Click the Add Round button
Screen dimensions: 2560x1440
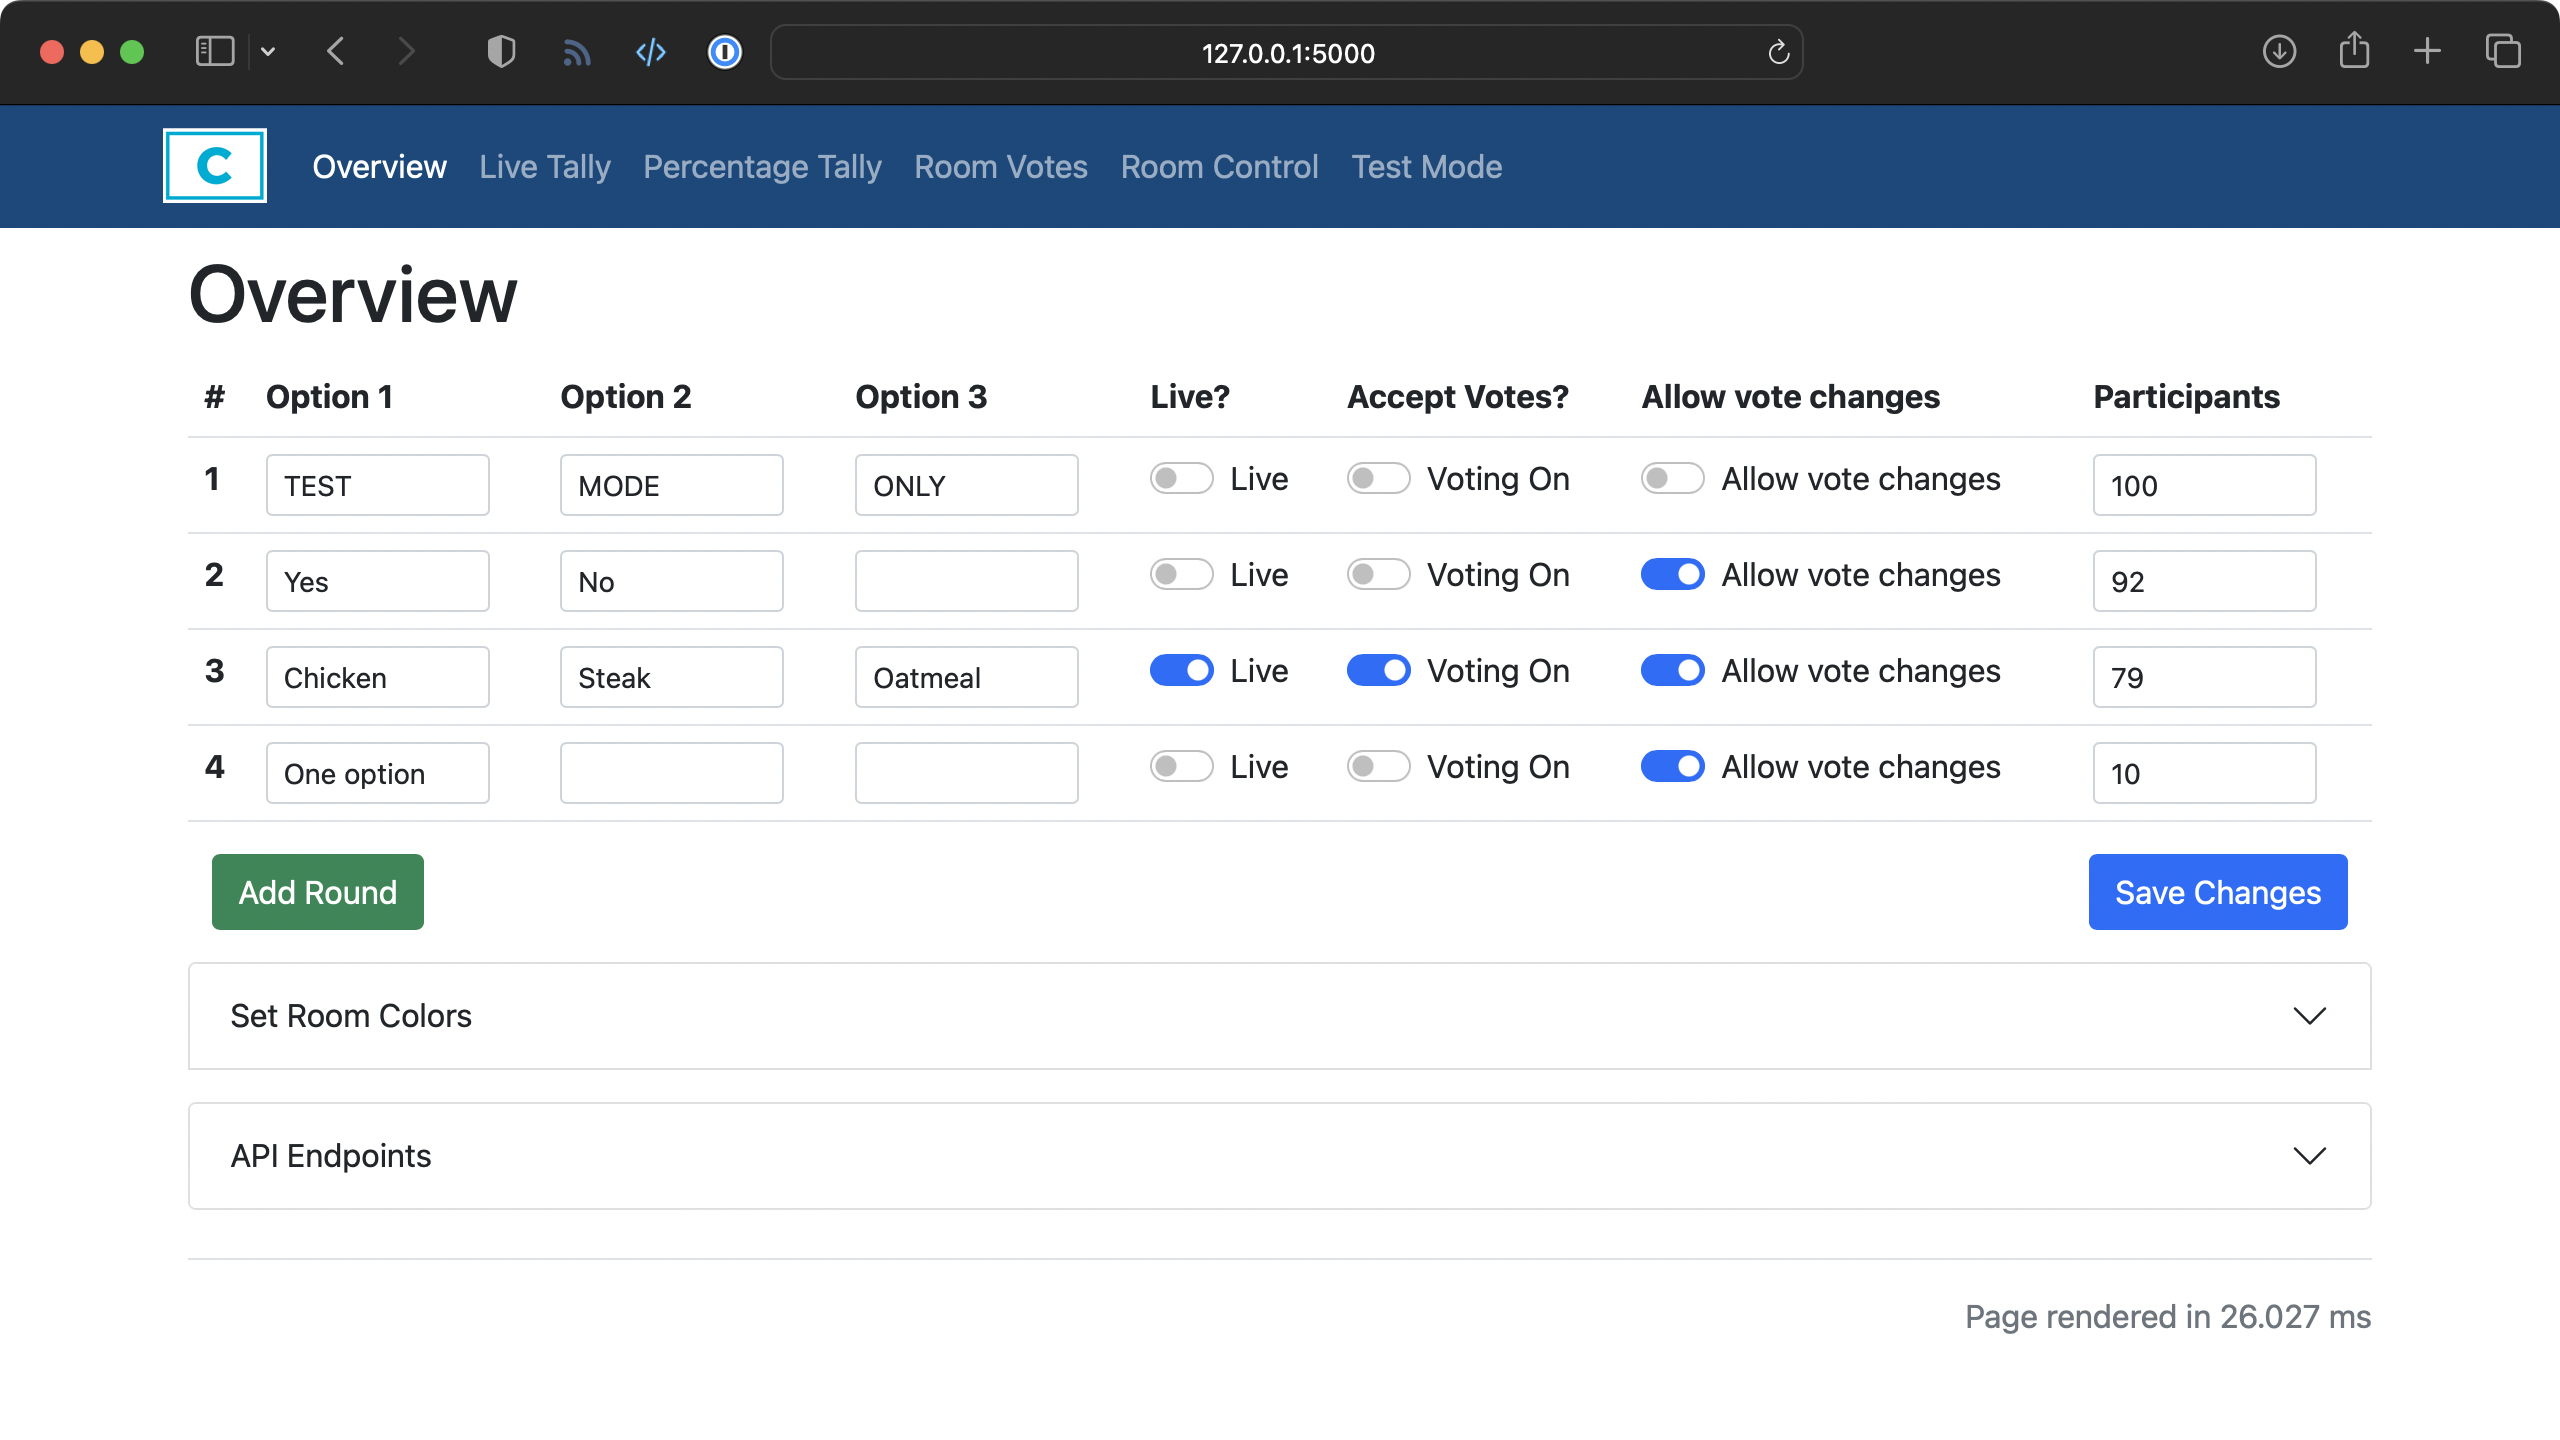click(316, 891)
